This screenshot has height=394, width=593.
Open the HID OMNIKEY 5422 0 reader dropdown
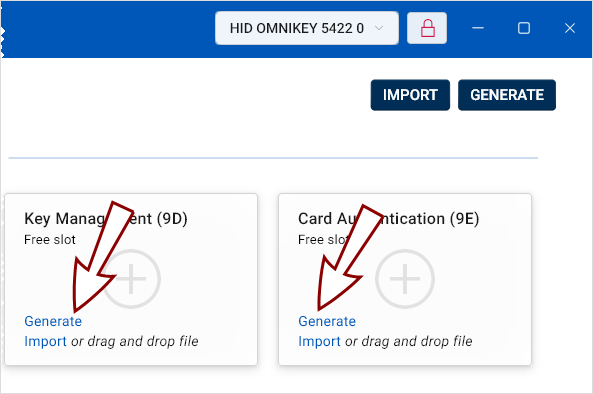coord(307,28)
